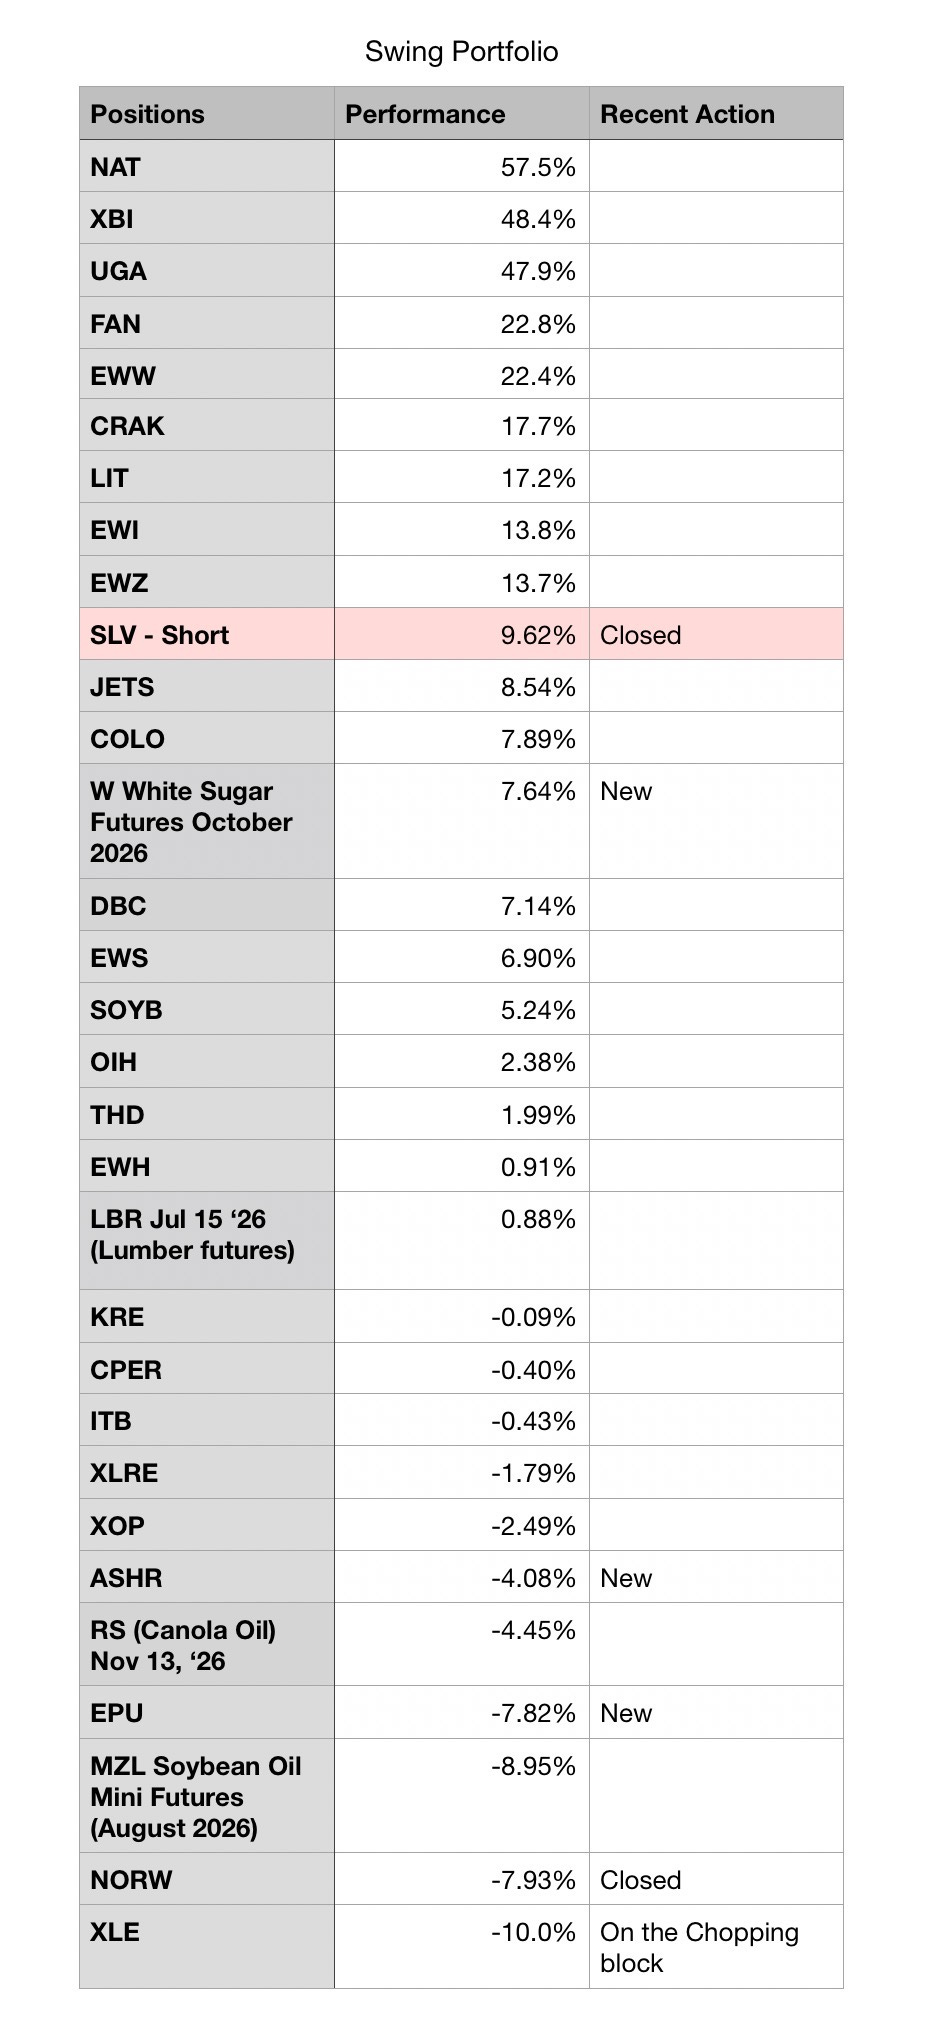The image size is (932, 2040).
Task: Click the Closed action beside SLV - Short
Action: 640,635
